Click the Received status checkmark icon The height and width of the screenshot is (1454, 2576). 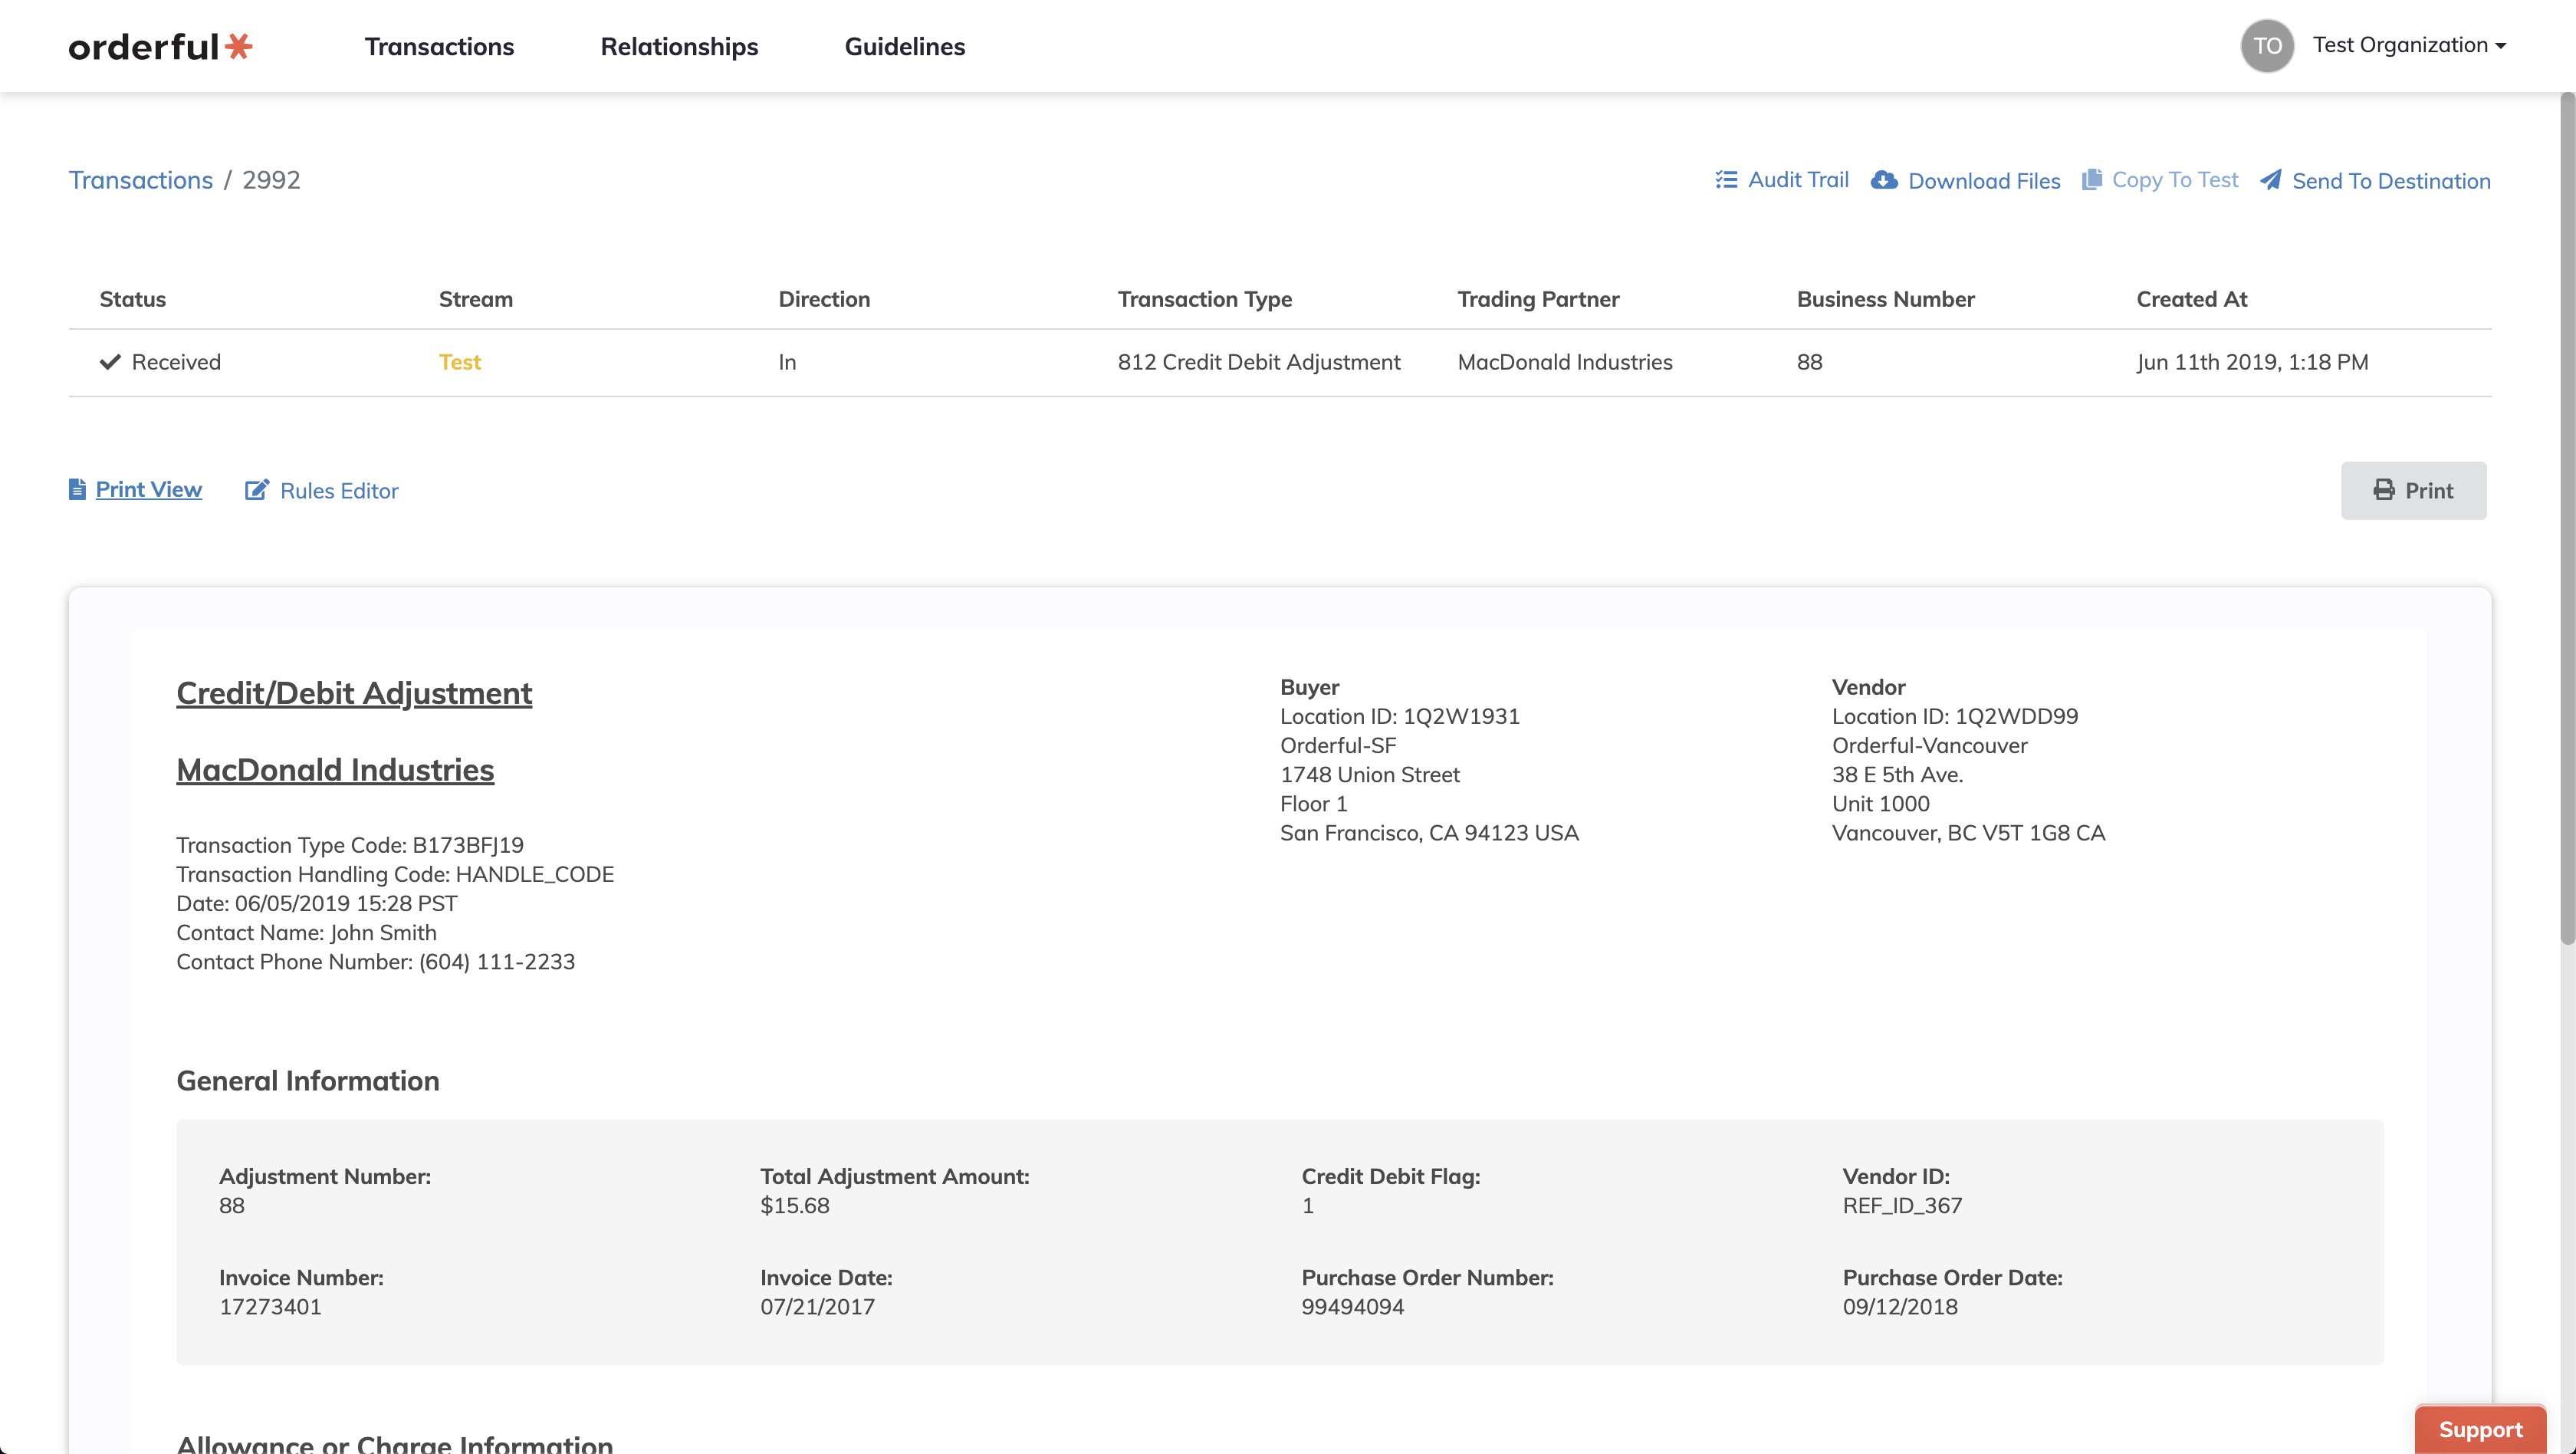point(110,362)
